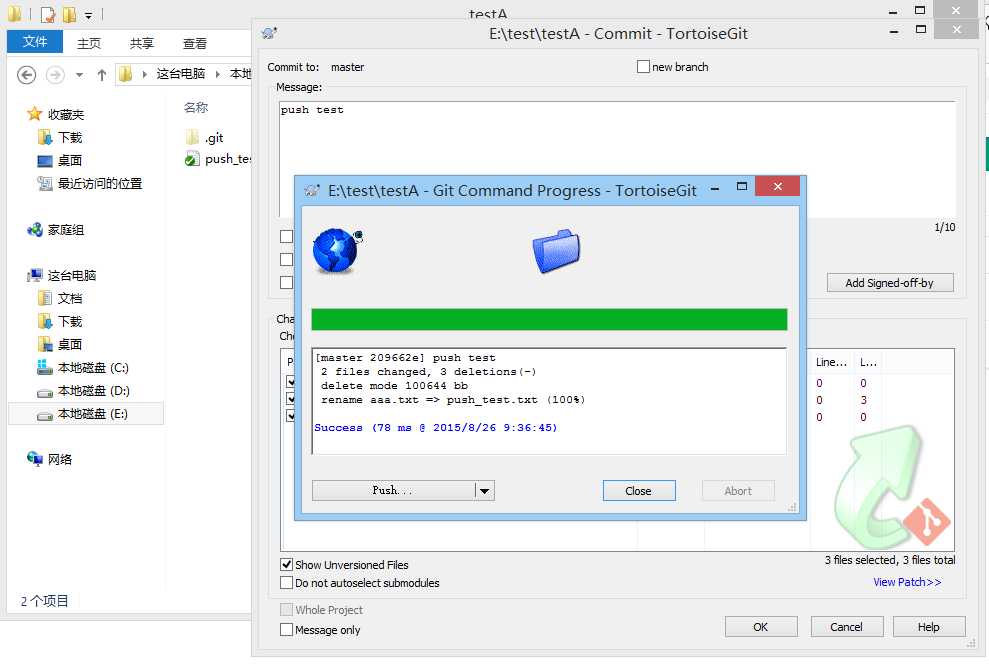Viewport: 989px width, 664px height.
Task: Click the 名称 column header
Action: click(x=196, y=107)
